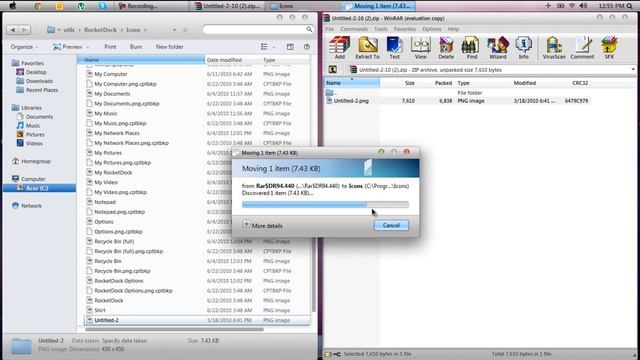Open WinRAR archive Info
Viewport: 640px width, 360px height.
point(523,47)
